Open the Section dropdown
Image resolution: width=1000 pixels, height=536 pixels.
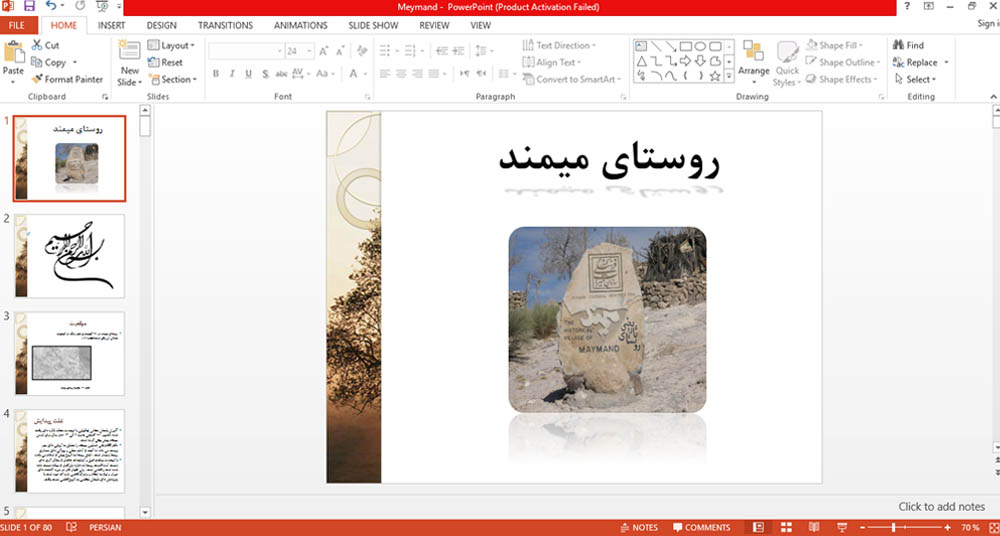click(173, 79)
